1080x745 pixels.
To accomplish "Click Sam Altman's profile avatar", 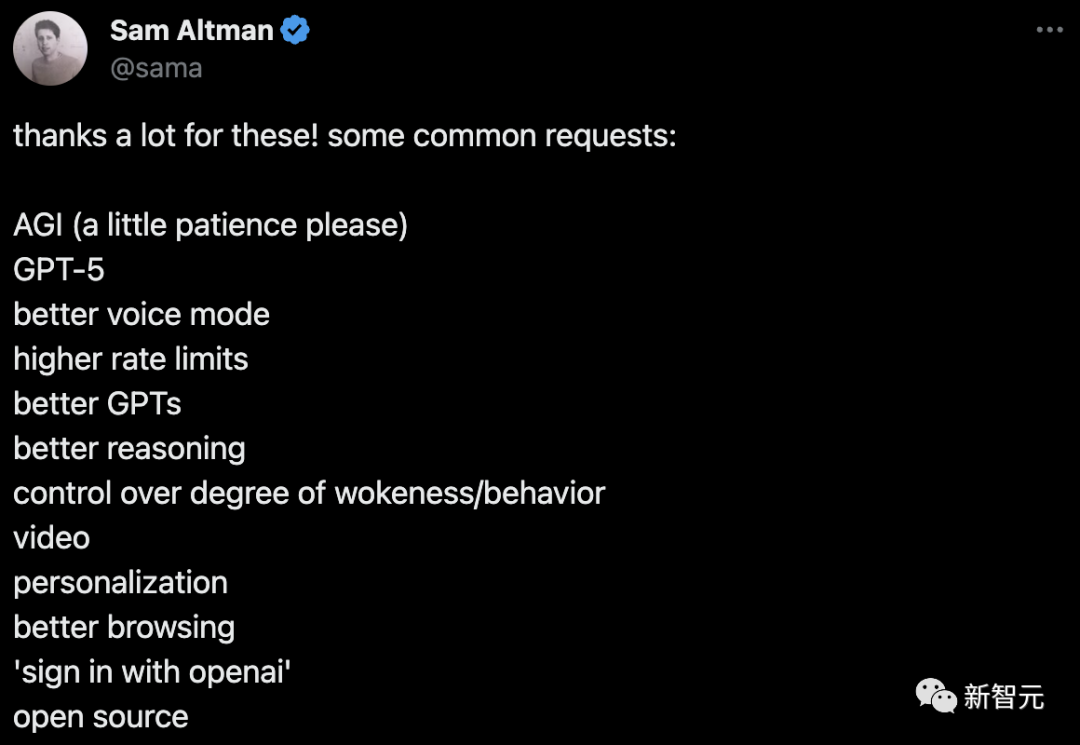I will (x=50, y=50).
